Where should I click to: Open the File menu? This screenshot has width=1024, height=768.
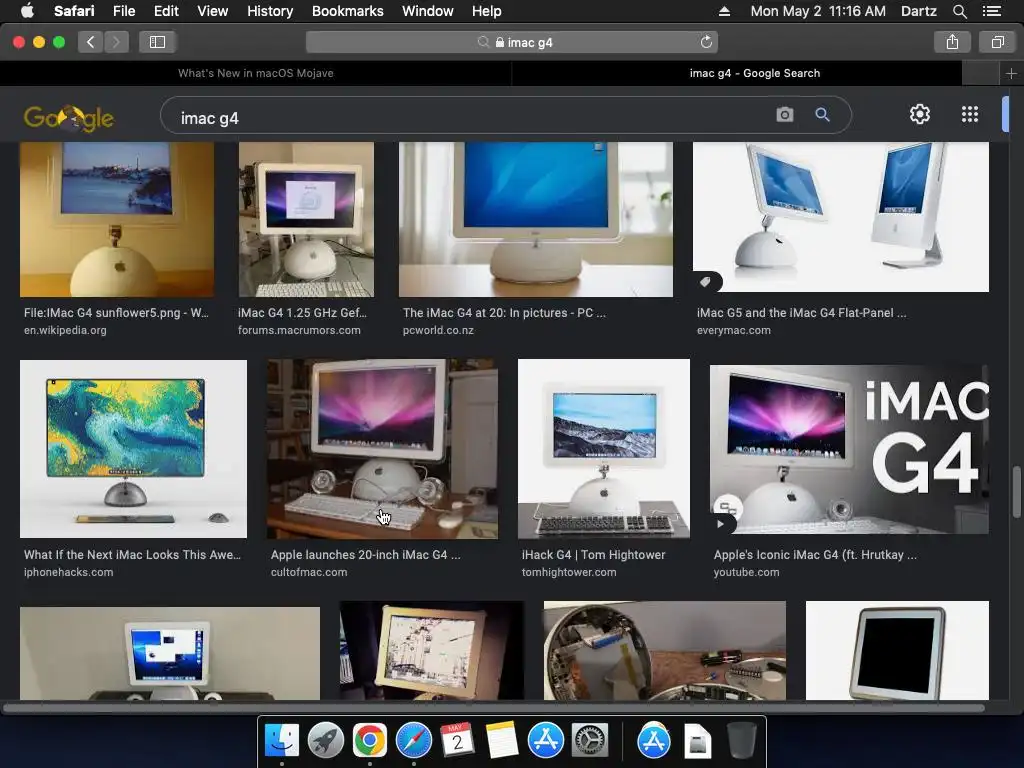pyautogui.click(x=123, y=11)
